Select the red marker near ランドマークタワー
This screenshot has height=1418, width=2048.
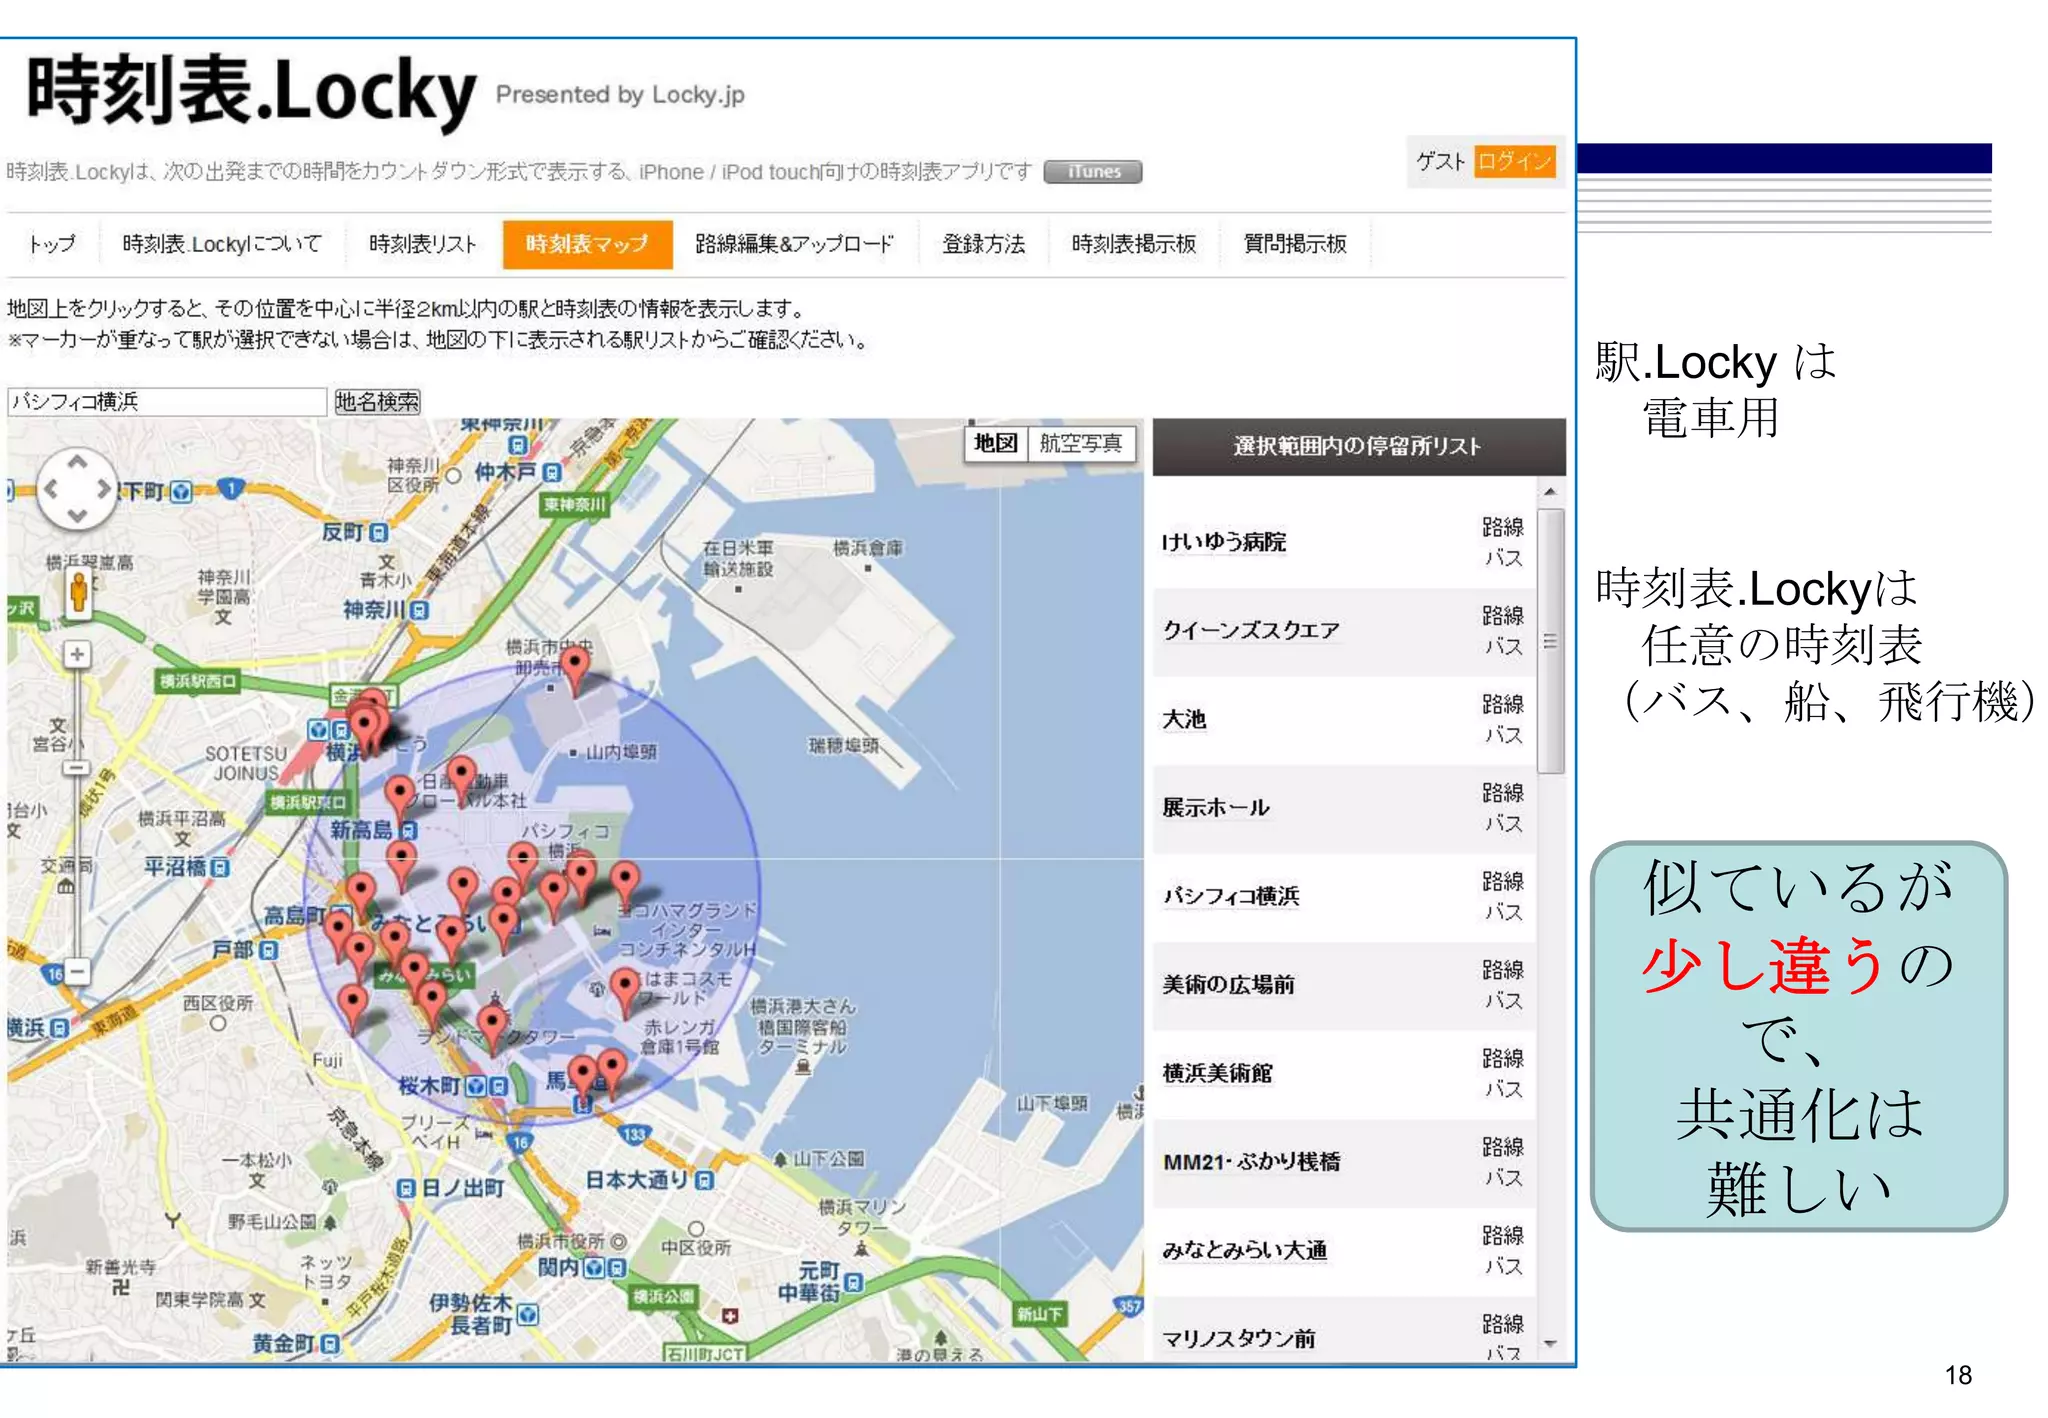[x=492, y=1029]
